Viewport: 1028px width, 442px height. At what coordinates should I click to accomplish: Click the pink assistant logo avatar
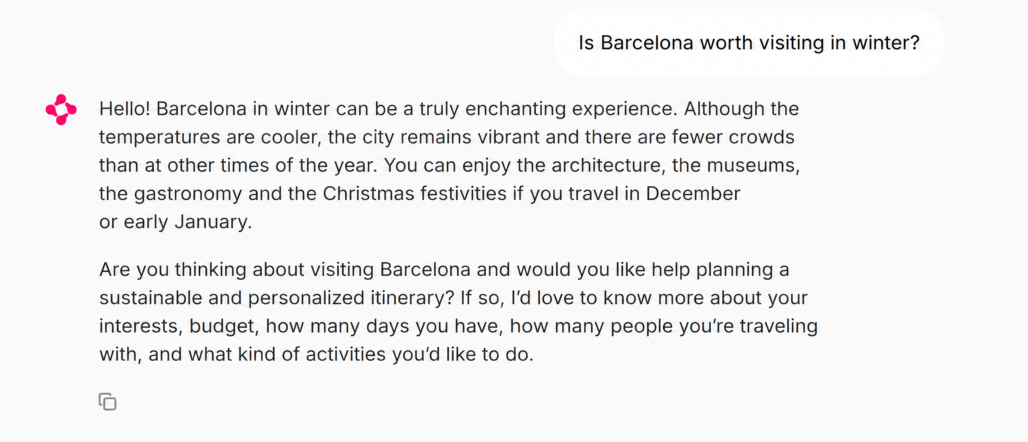(x=61, y=110)
